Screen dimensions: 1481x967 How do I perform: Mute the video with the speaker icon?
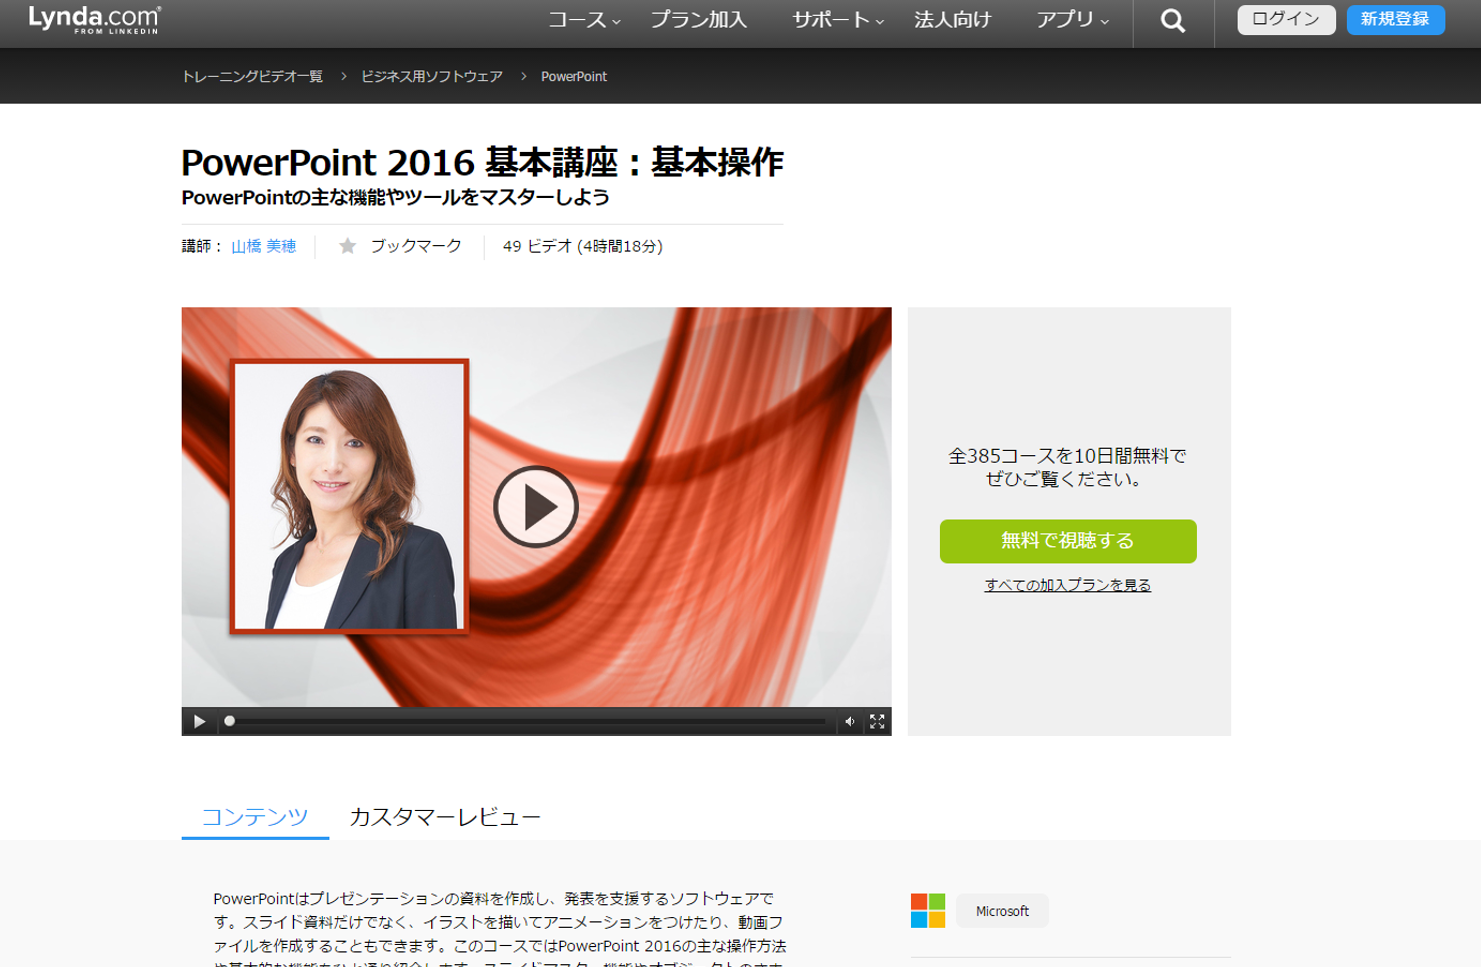coord(849,722)
